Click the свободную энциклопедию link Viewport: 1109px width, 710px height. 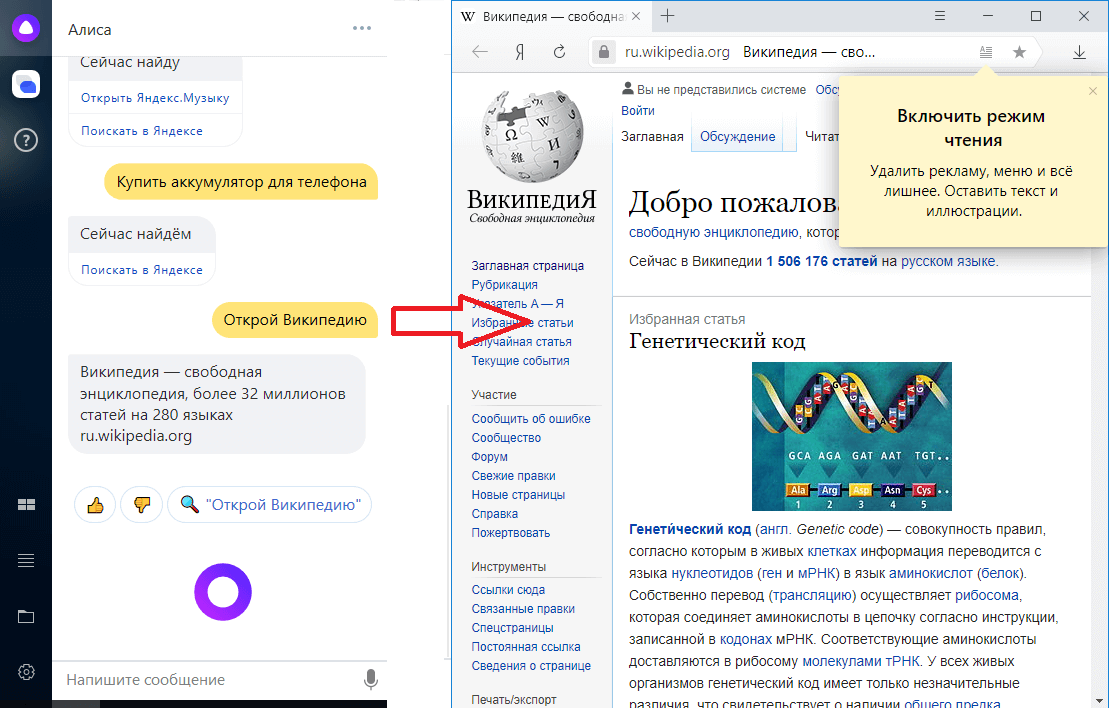coord(714,232)
